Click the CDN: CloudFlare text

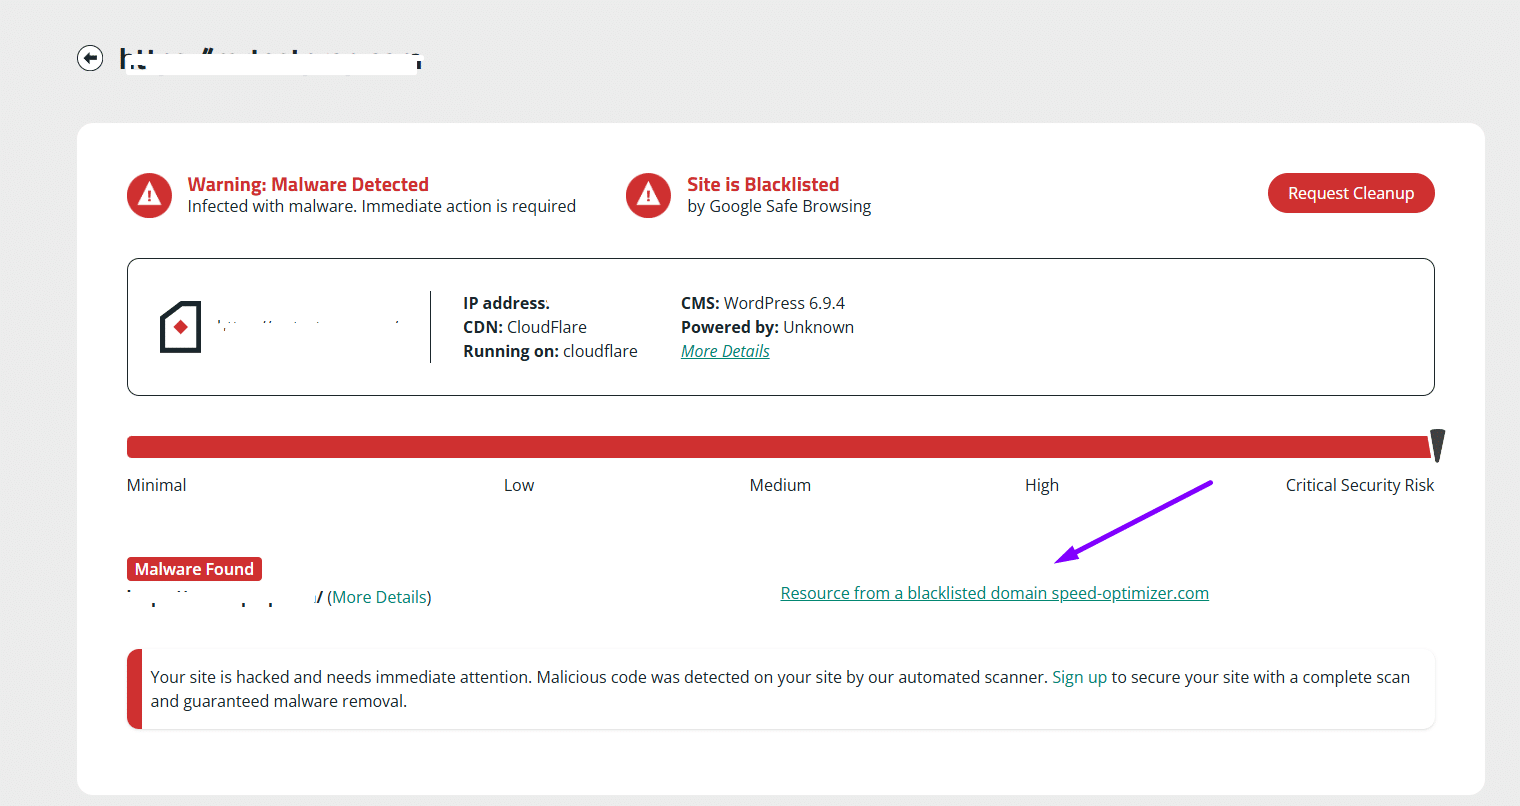(525, 327)
